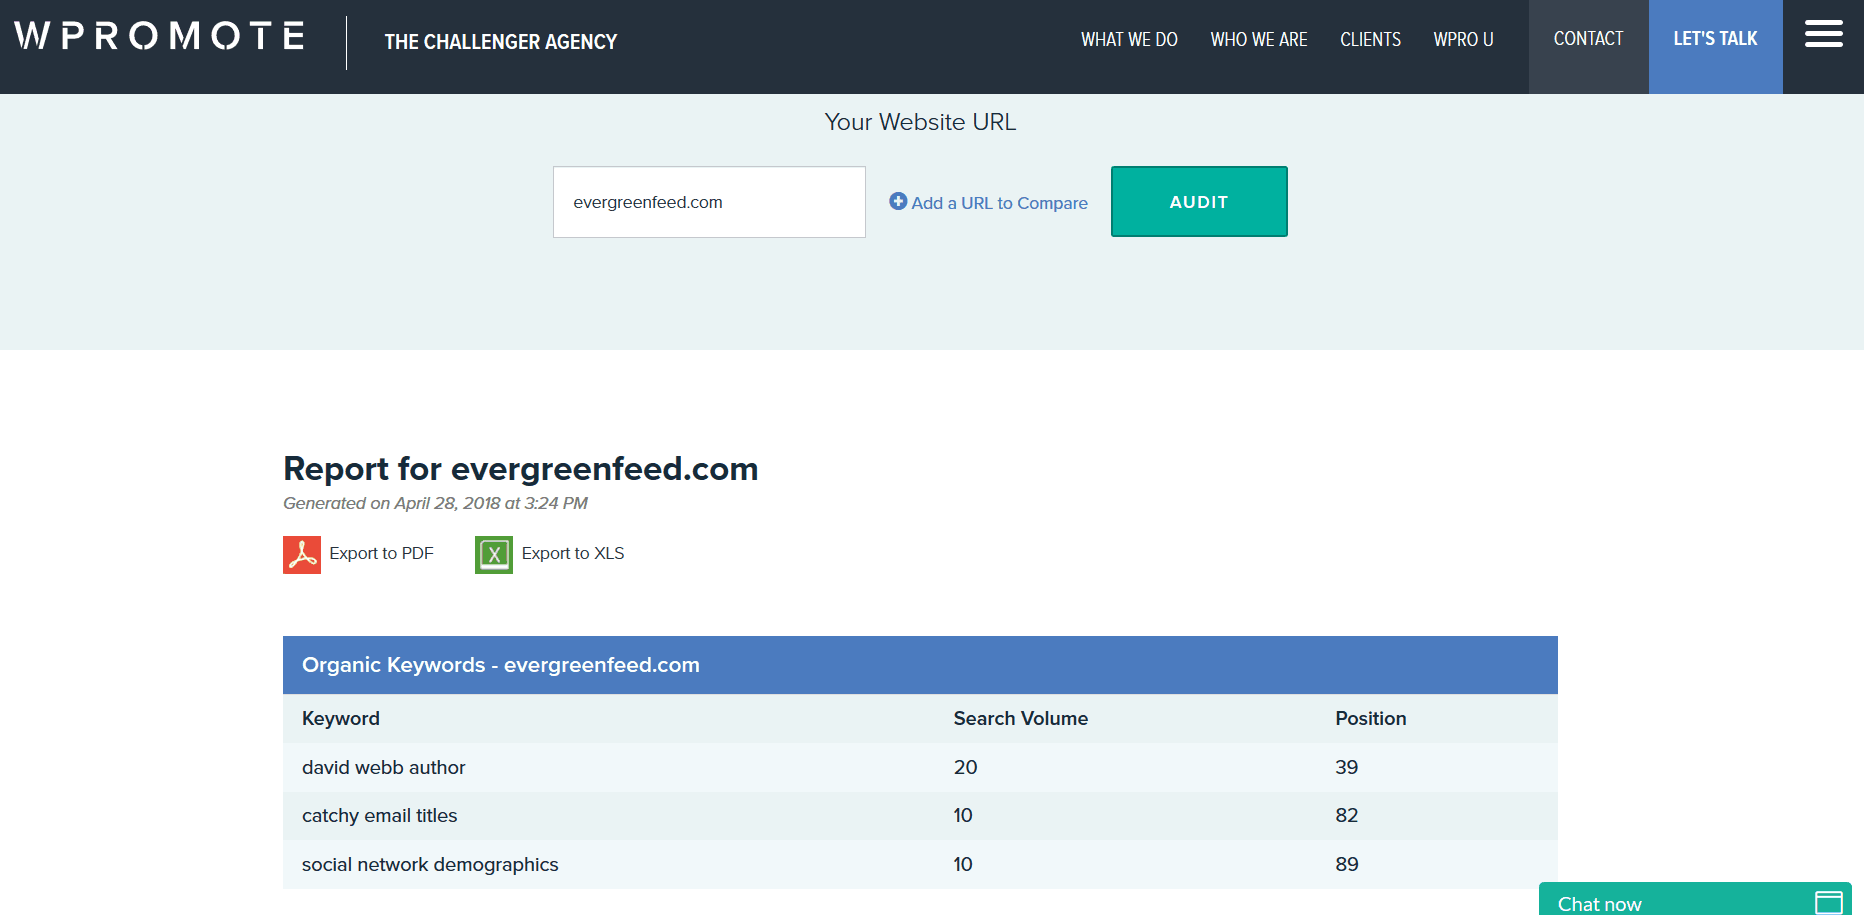Click the Report for evergreenfeed.com heading
Viewport: 1864px width, 915px height.
tap(520, 468)
